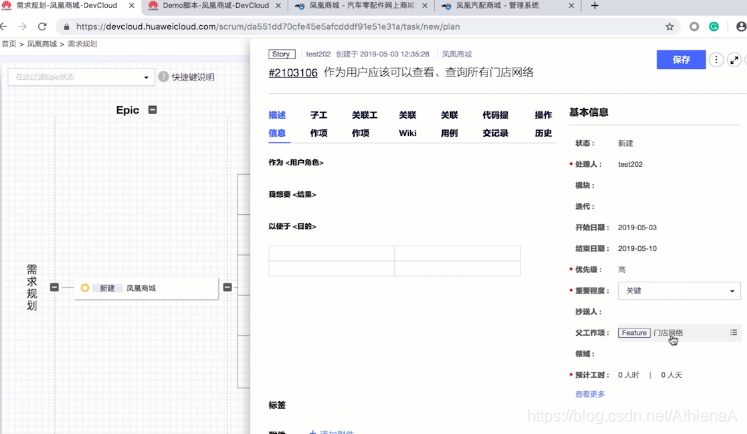This screenshot has width=747, height=434.
Task: Click the 快捷键说明 shortcut help text
Action: (x=193, y=77)
